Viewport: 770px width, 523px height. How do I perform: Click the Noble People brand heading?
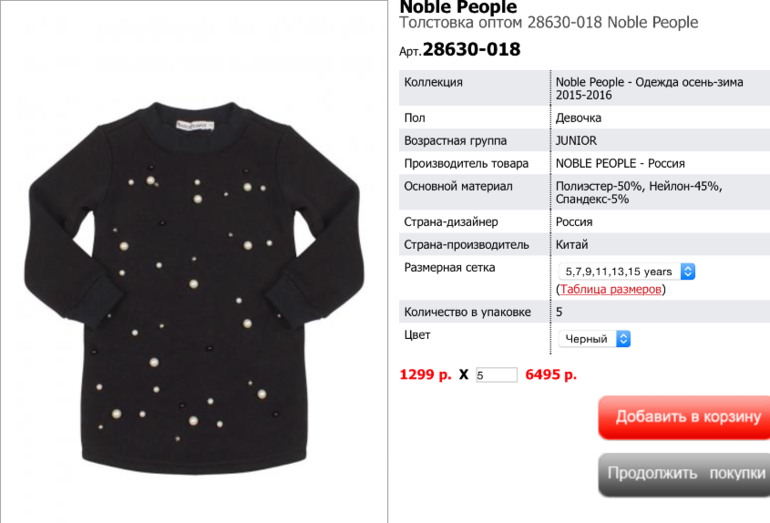coord(458,7)
